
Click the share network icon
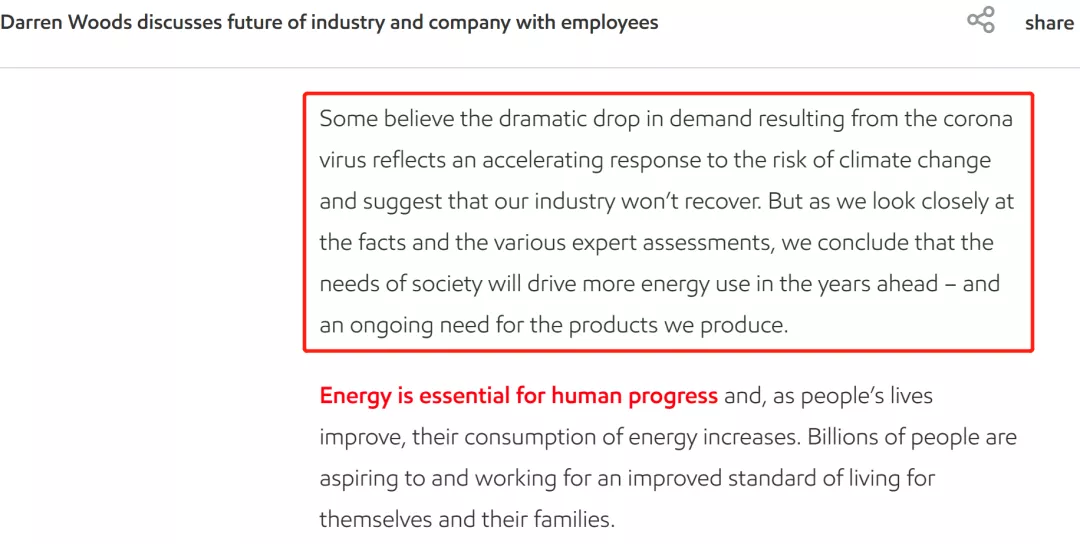click(981, 20)
